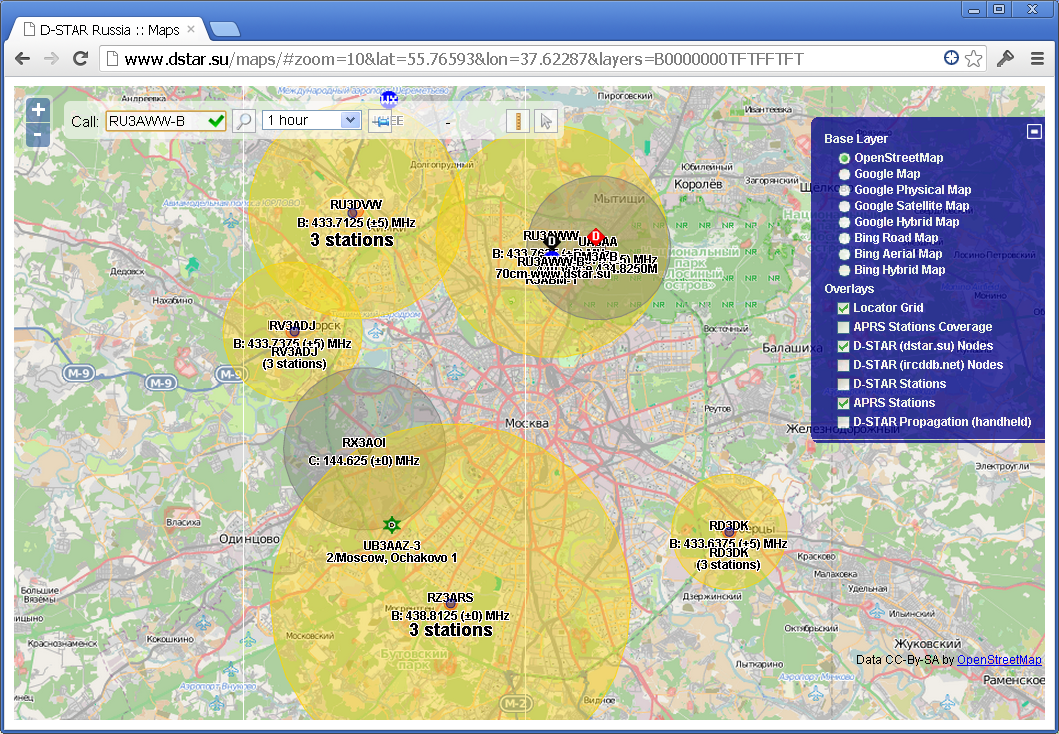Click the '3 stations' label under RU3DVW
Screen dimensions: 1059x734
pyautogui.click(x=352, y=240)
